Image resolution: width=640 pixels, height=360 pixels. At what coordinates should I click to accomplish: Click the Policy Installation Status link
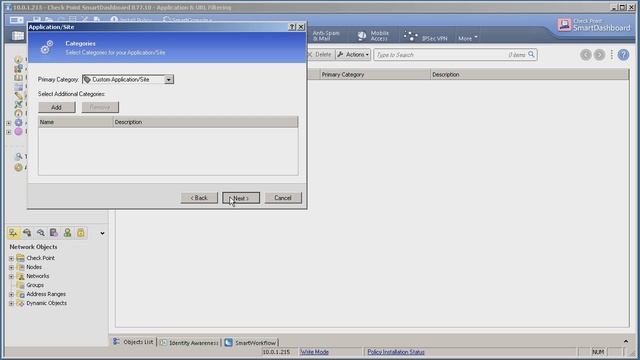[x=396, y=352]
